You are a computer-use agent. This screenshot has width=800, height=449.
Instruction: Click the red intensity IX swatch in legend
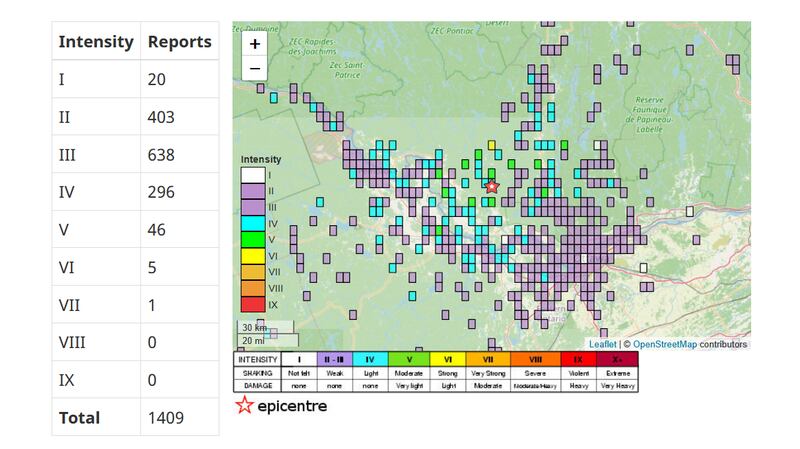pos(253,305)
